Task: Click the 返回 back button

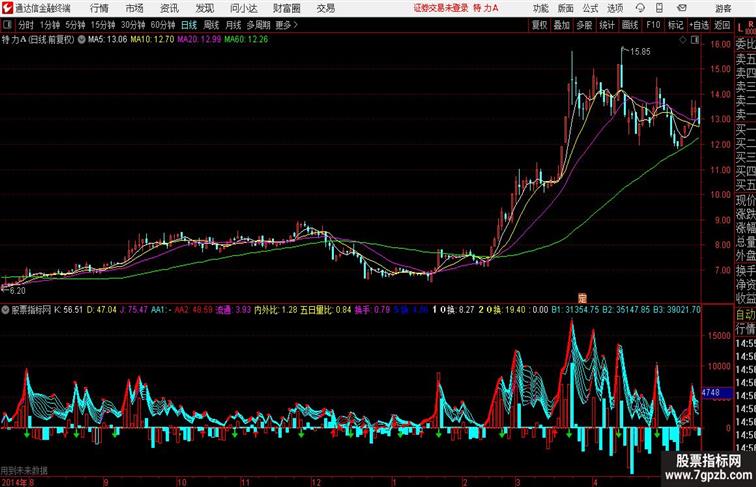Action: [722, 25]
